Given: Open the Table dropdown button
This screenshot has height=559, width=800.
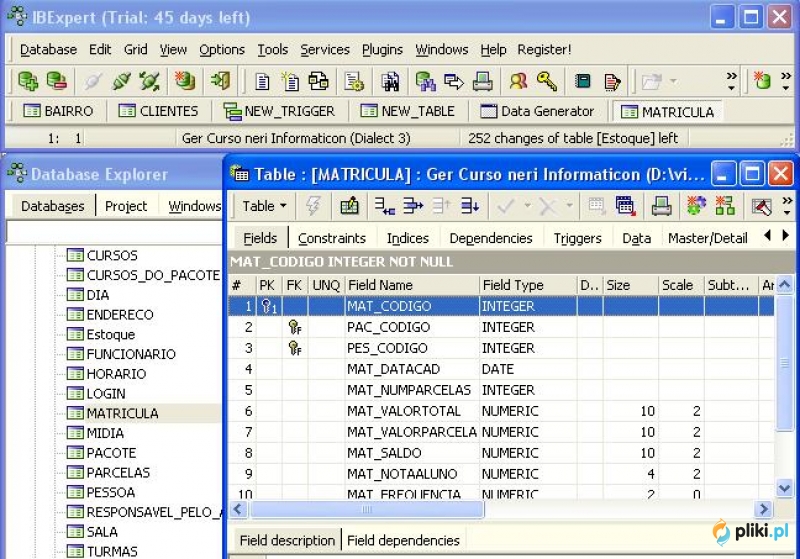Looking at the screenshot, I should 264,206.
